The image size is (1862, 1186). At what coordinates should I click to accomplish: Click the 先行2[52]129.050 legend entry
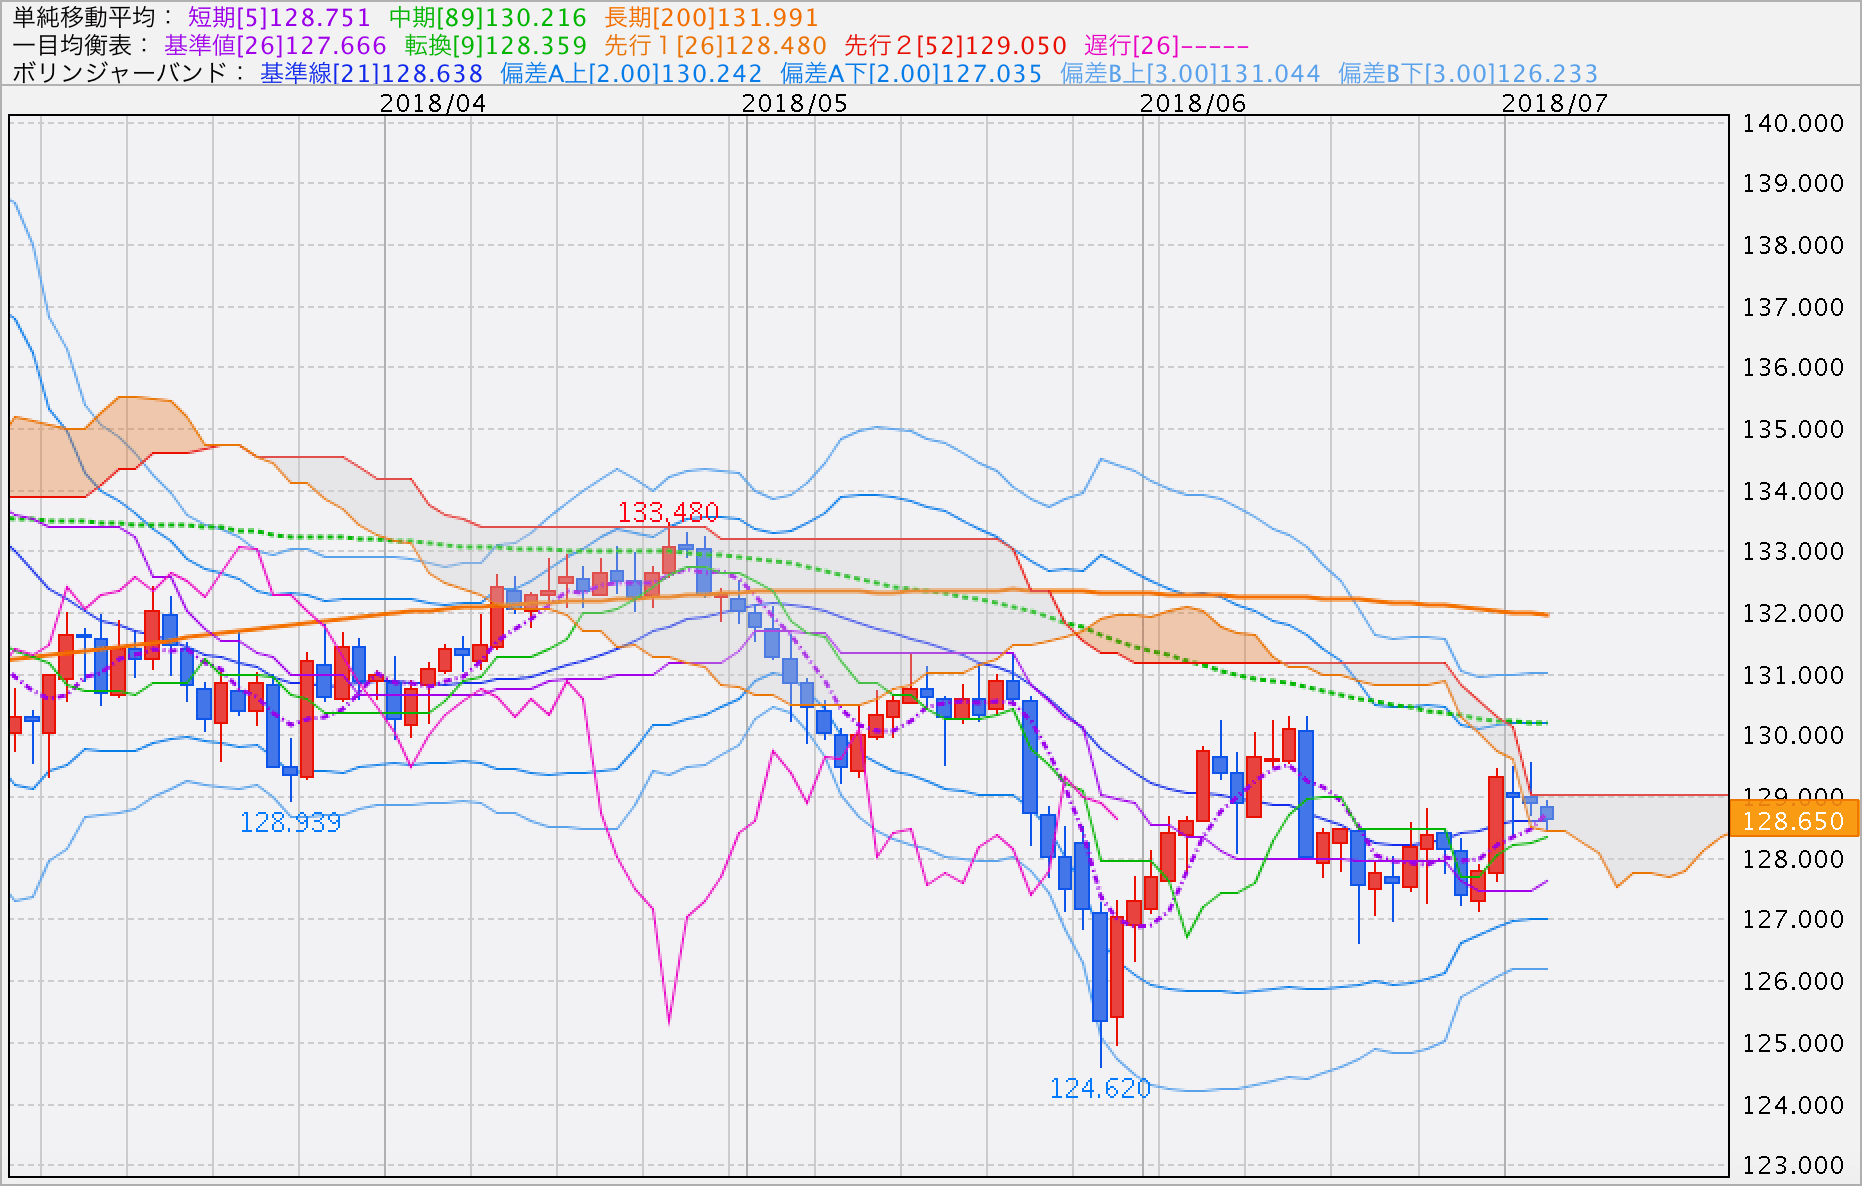coord(955,46)
